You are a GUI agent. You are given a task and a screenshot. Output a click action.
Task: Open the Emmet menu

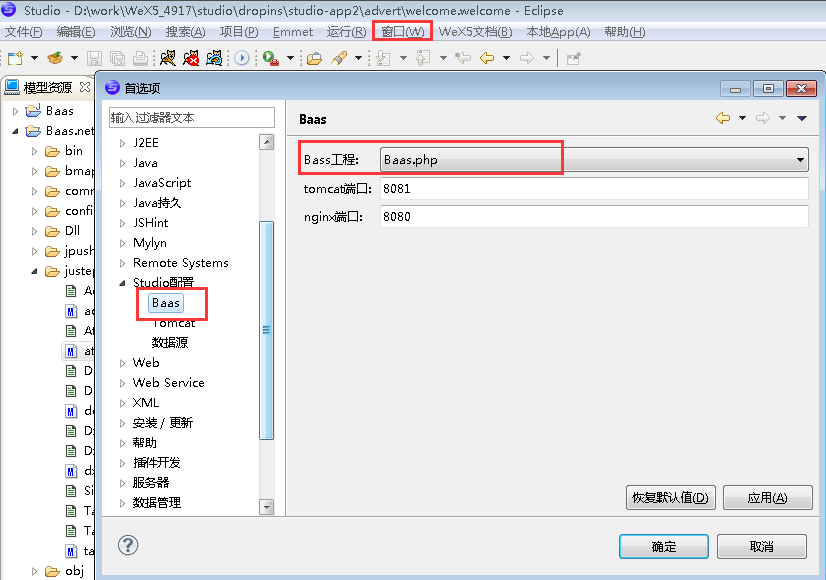[x=293, y=32]
